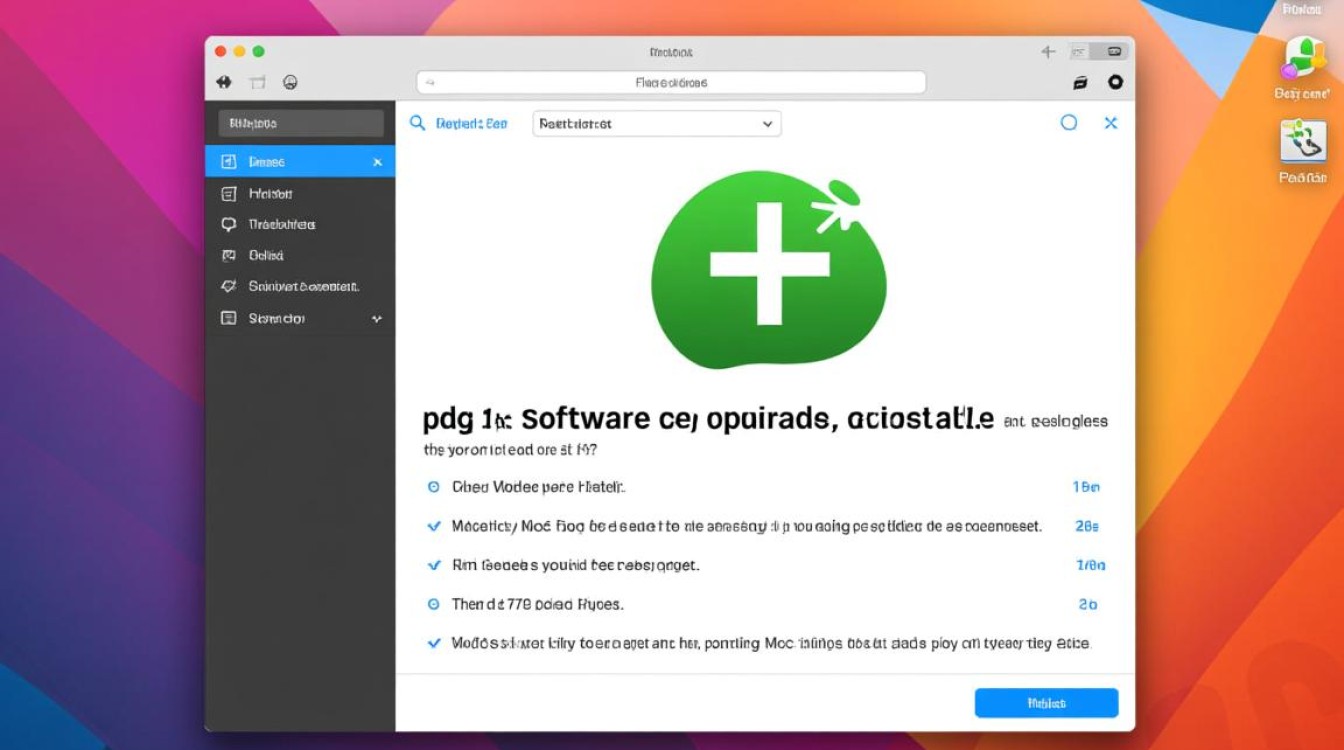Click the blue count link on the third row
The height and width of the screenshot is (750, 1344).
tap(1090, 565)
